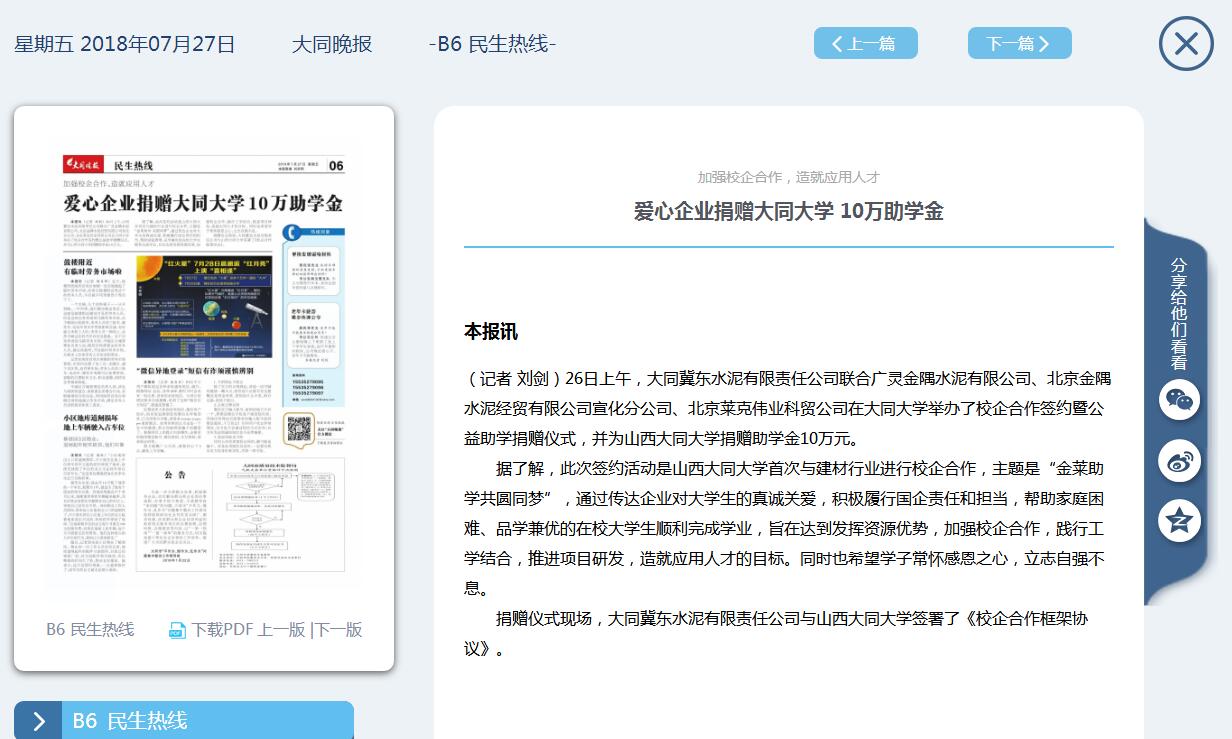The height and width of the screenshot is (739, 1232).
Task: Open the next page via 下一版
Action: click(338, 630)
